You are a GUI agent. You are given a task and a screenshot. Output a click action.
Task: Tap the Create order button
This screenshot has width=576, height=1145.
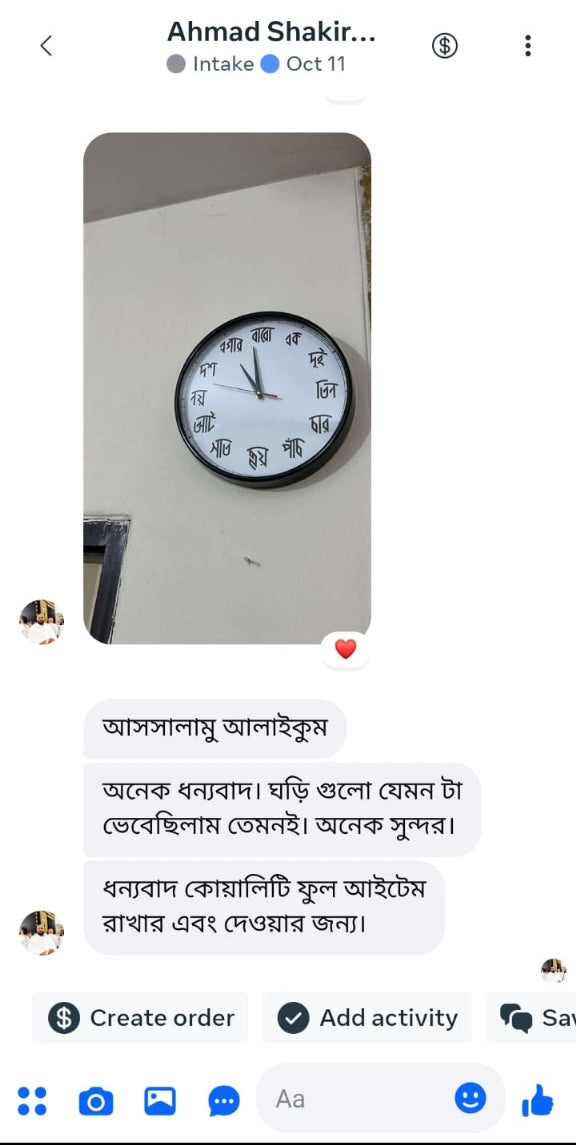coord(140,1017)
